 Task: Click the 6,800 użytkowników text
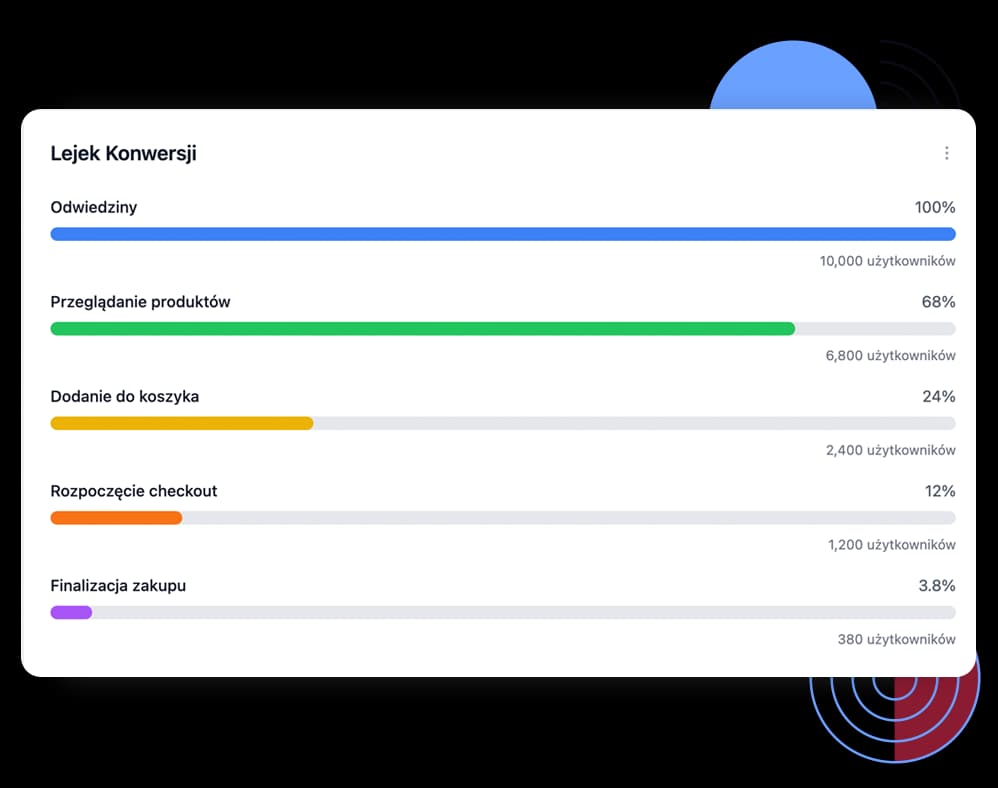(x=890, y=356)
